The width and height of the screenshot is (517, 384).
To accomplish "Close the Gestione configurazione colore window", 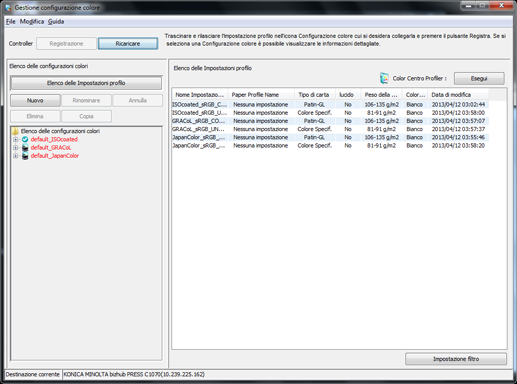I will [502, 5].
